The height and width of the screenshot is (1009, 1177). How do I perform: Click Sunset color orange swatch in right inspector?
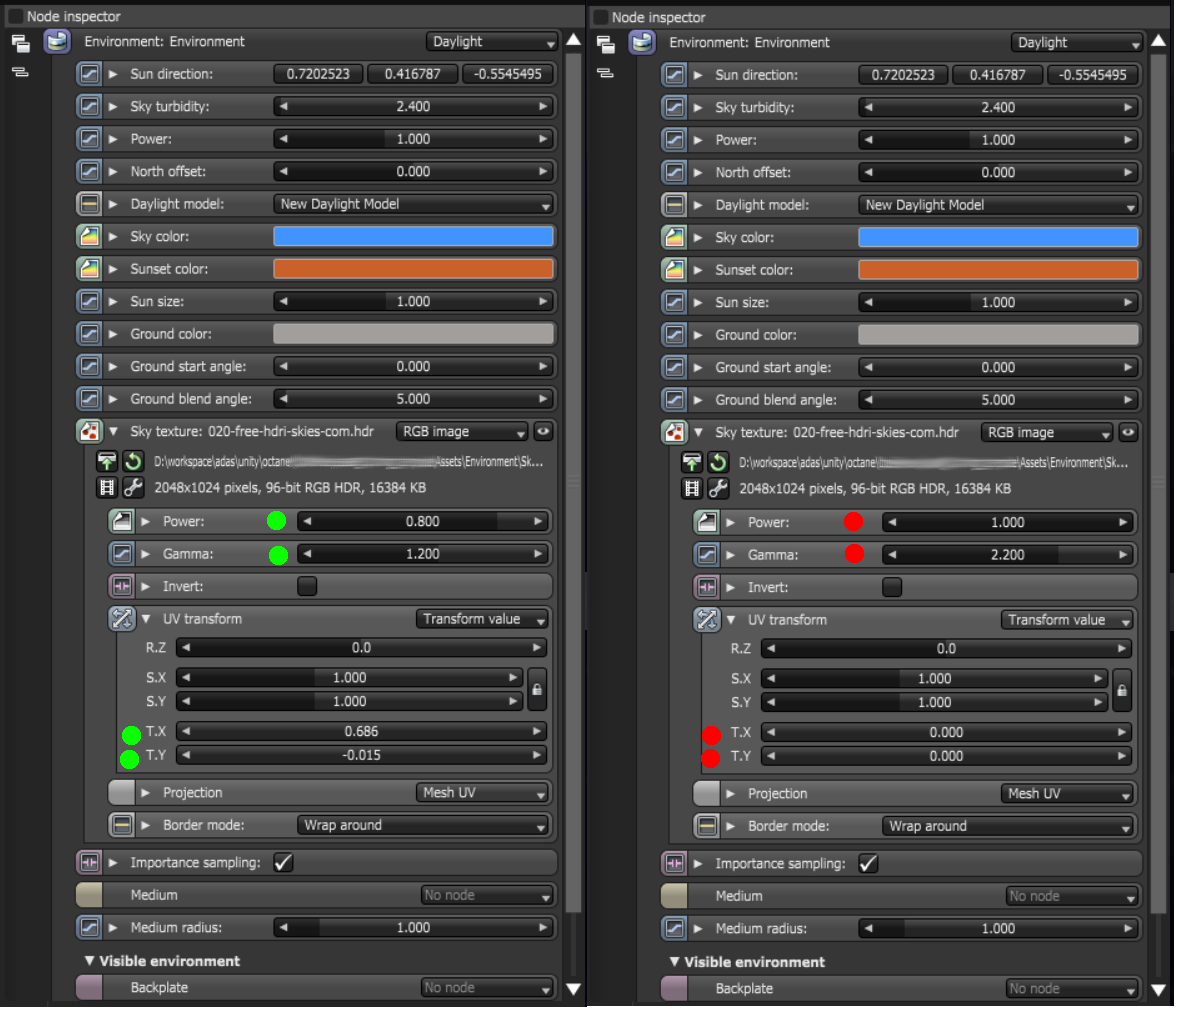pos(998,270)
